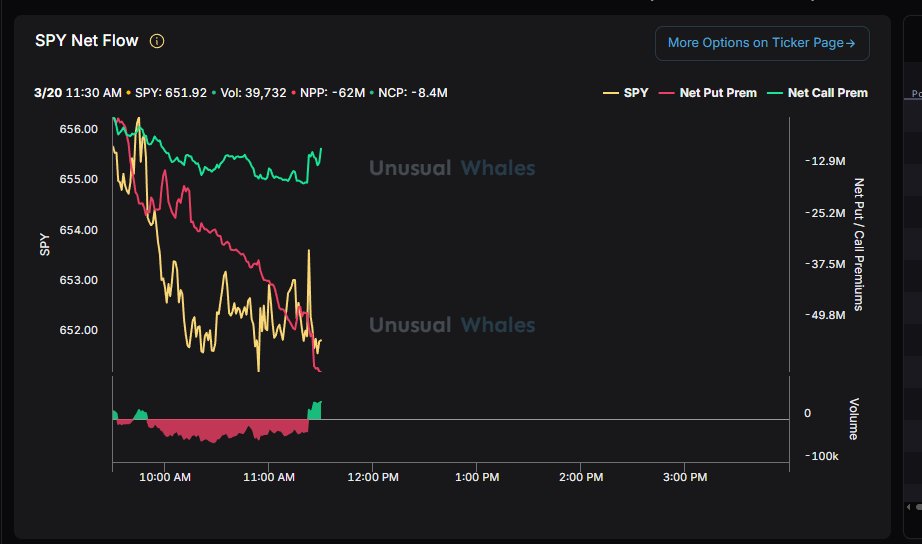Screen dimensions: 922x544
Task: Click the 10:00 AM time axis label
Action: [165, 477]
